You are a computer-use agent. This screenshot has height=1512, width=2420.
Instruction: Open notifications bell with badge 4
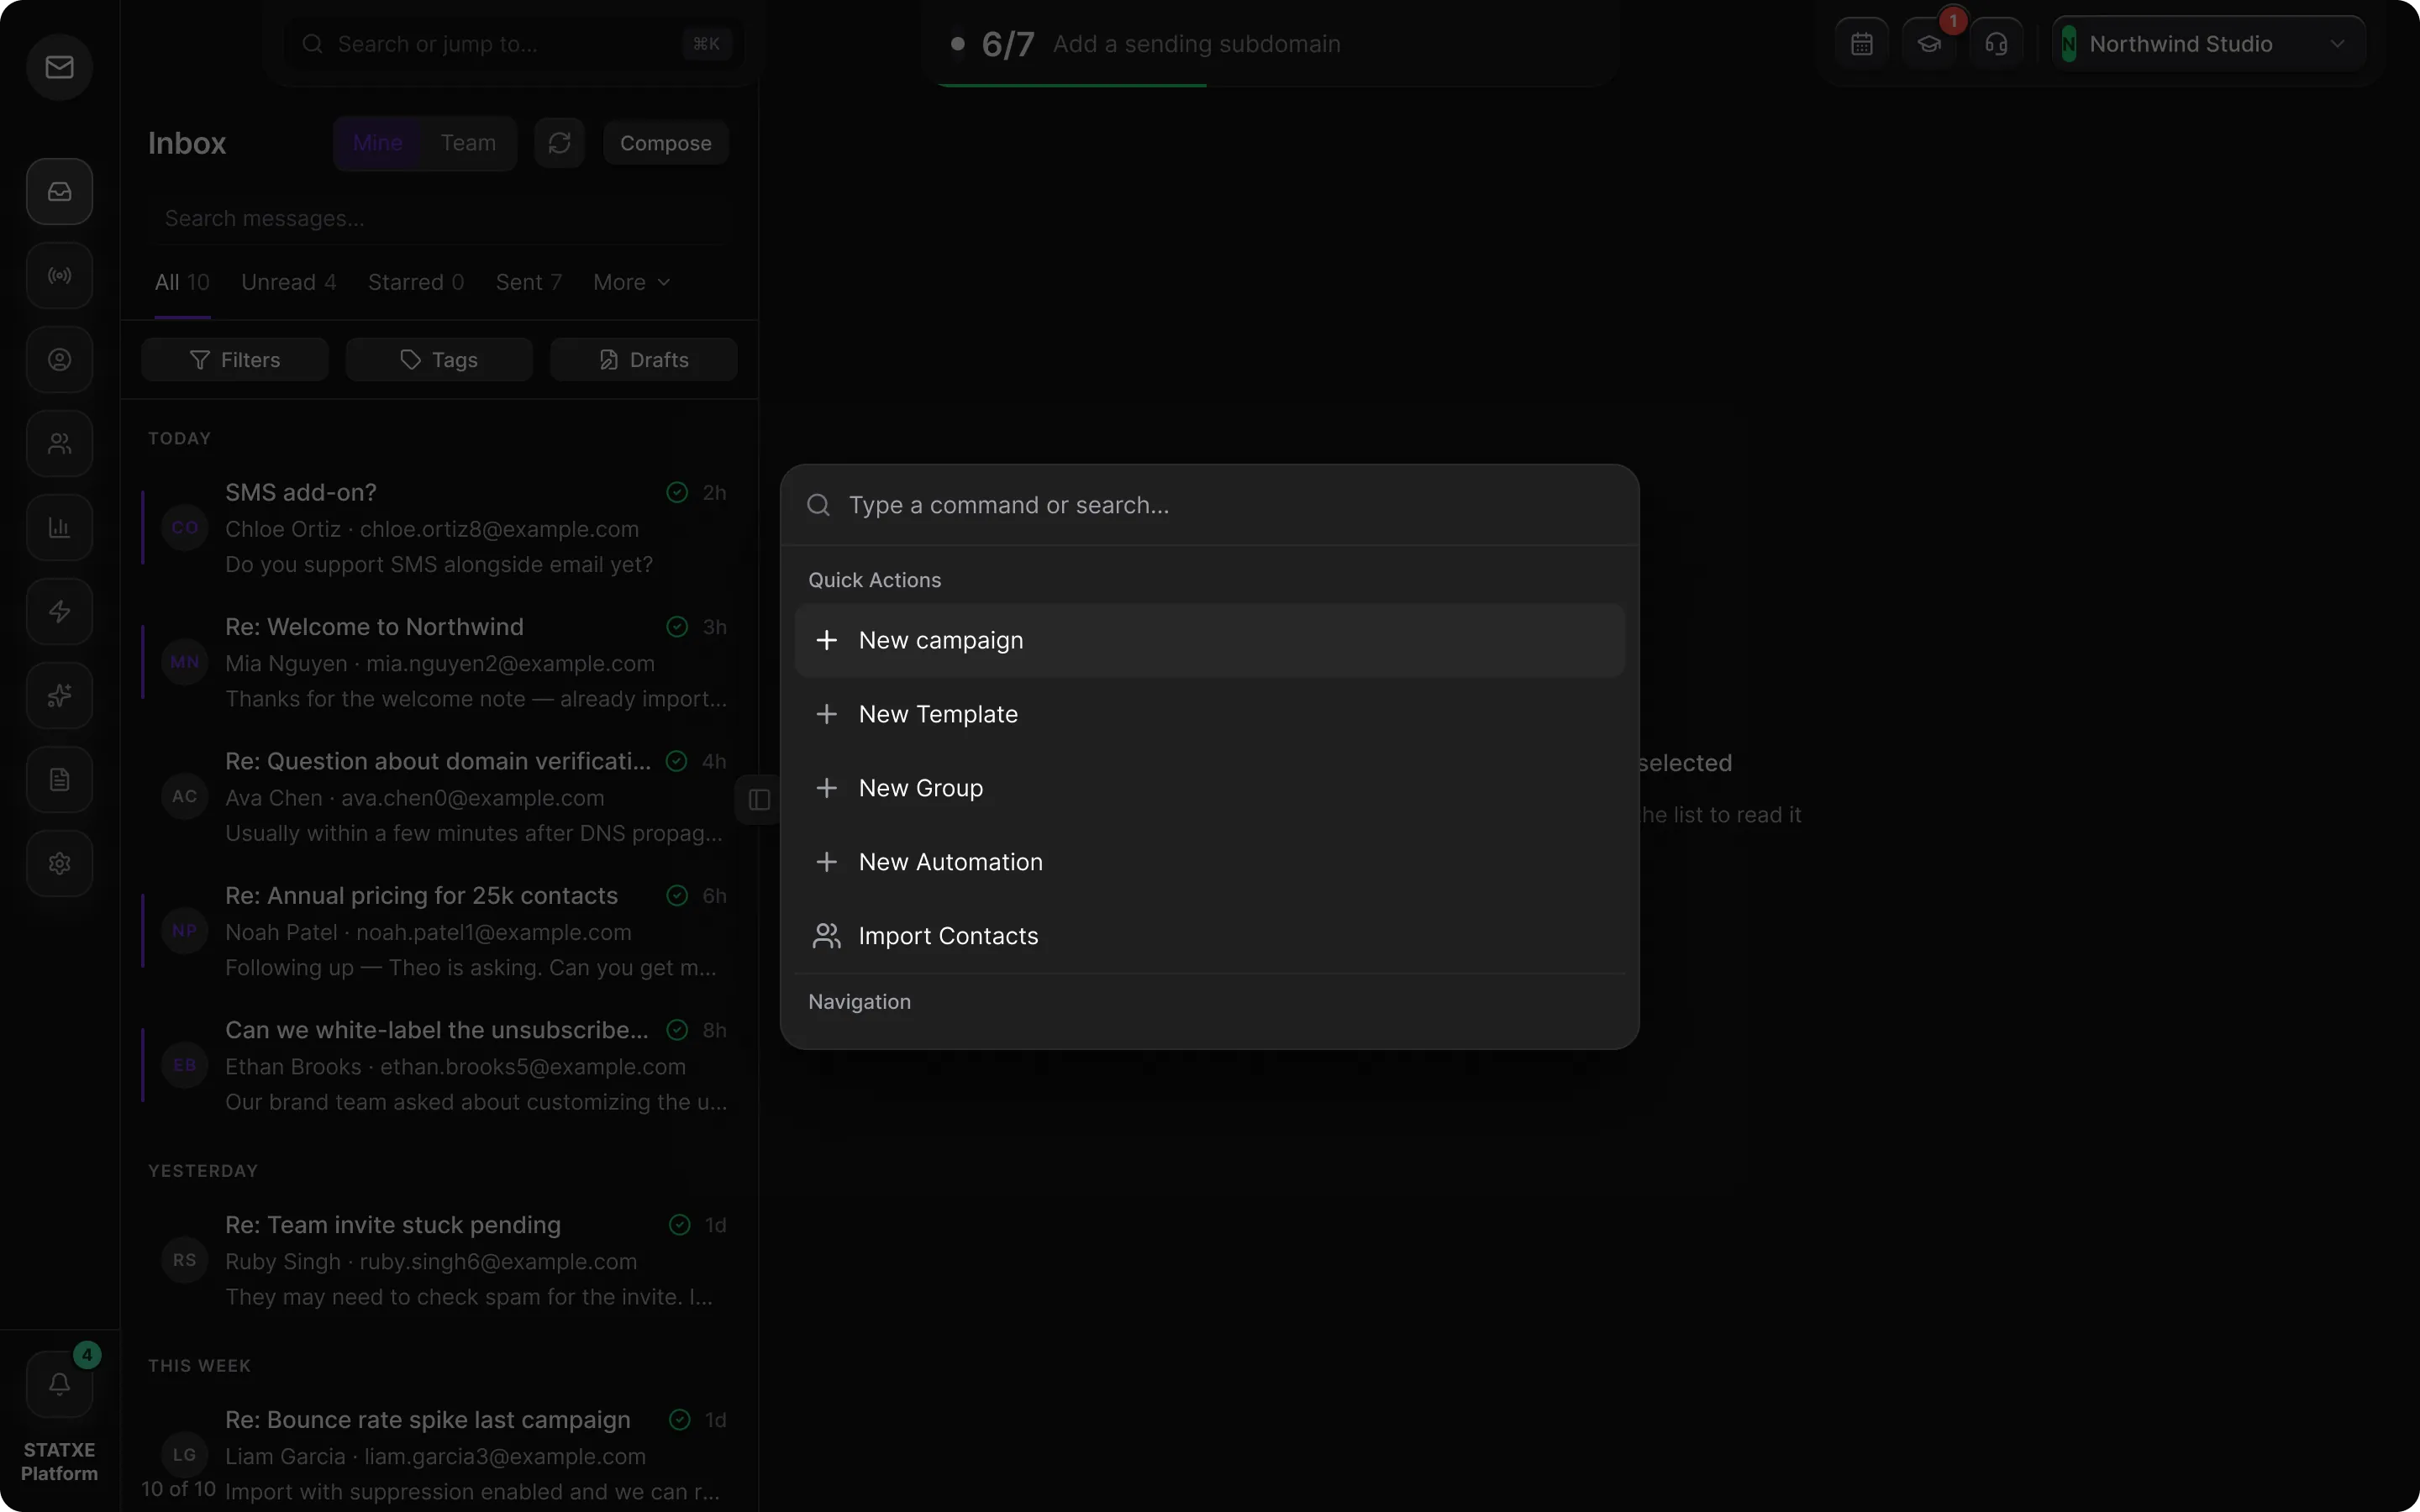point(59,1384)
